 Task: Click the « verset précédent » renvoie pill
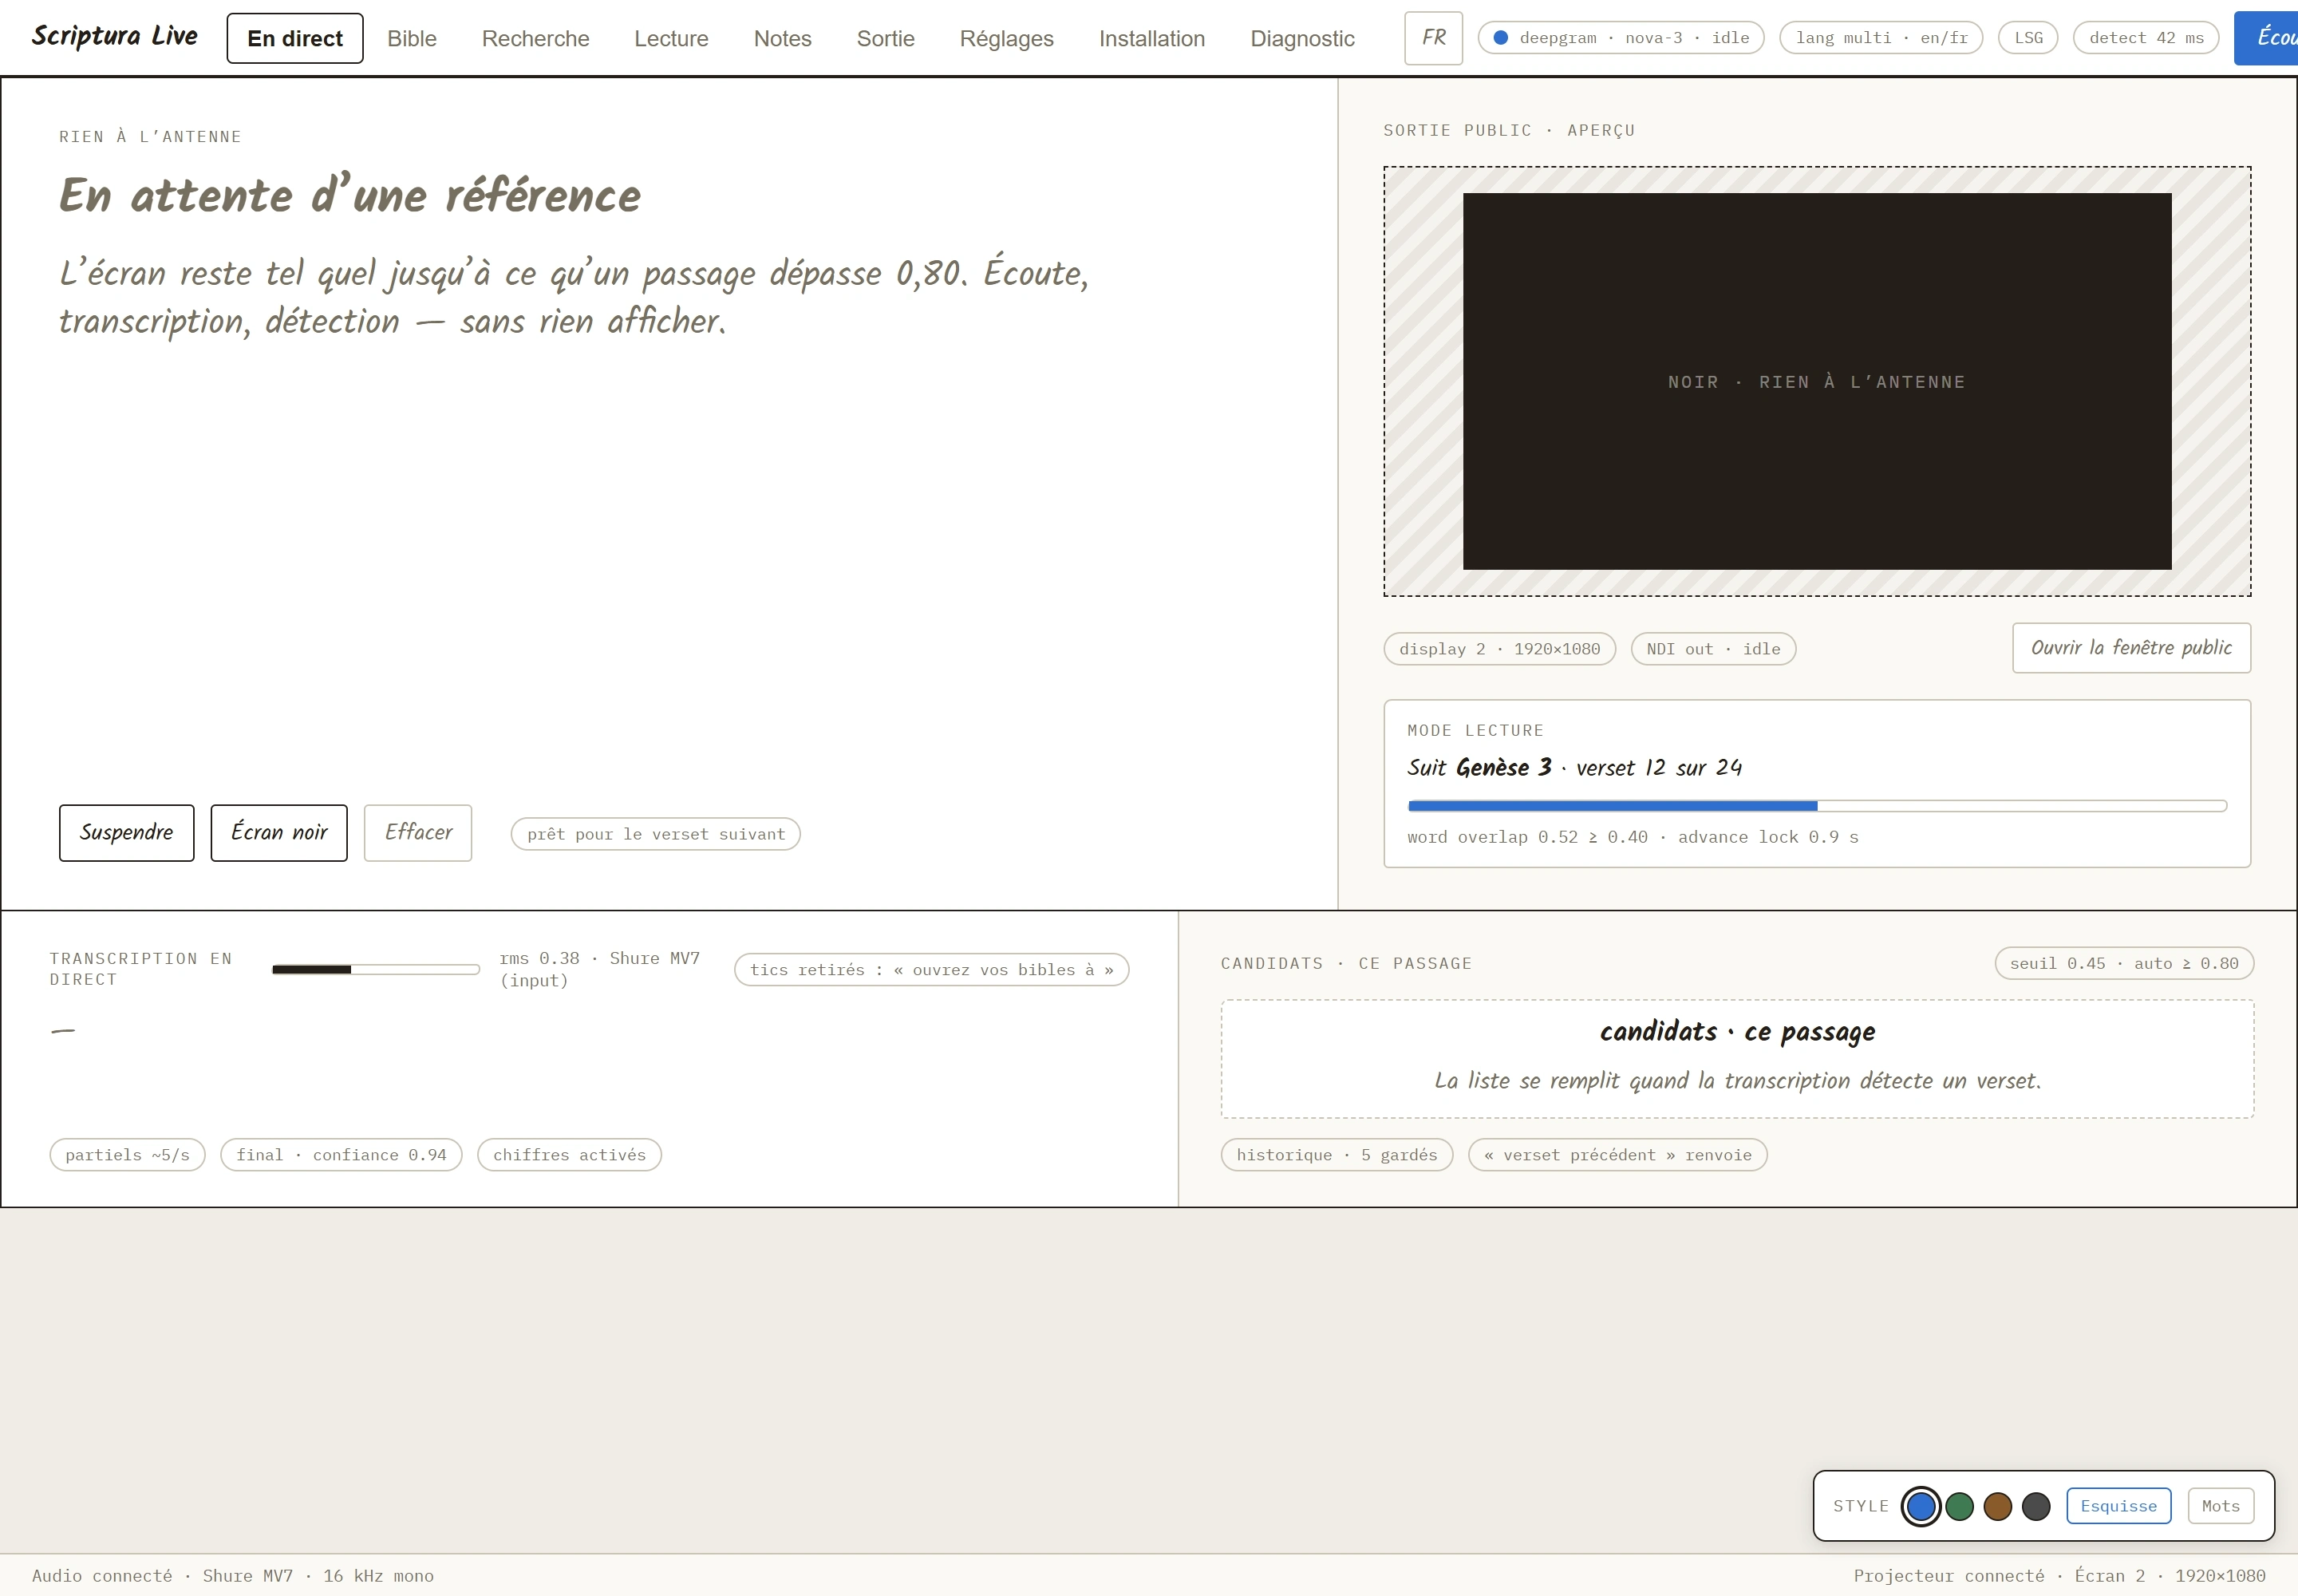[x=1617, y=1155]
